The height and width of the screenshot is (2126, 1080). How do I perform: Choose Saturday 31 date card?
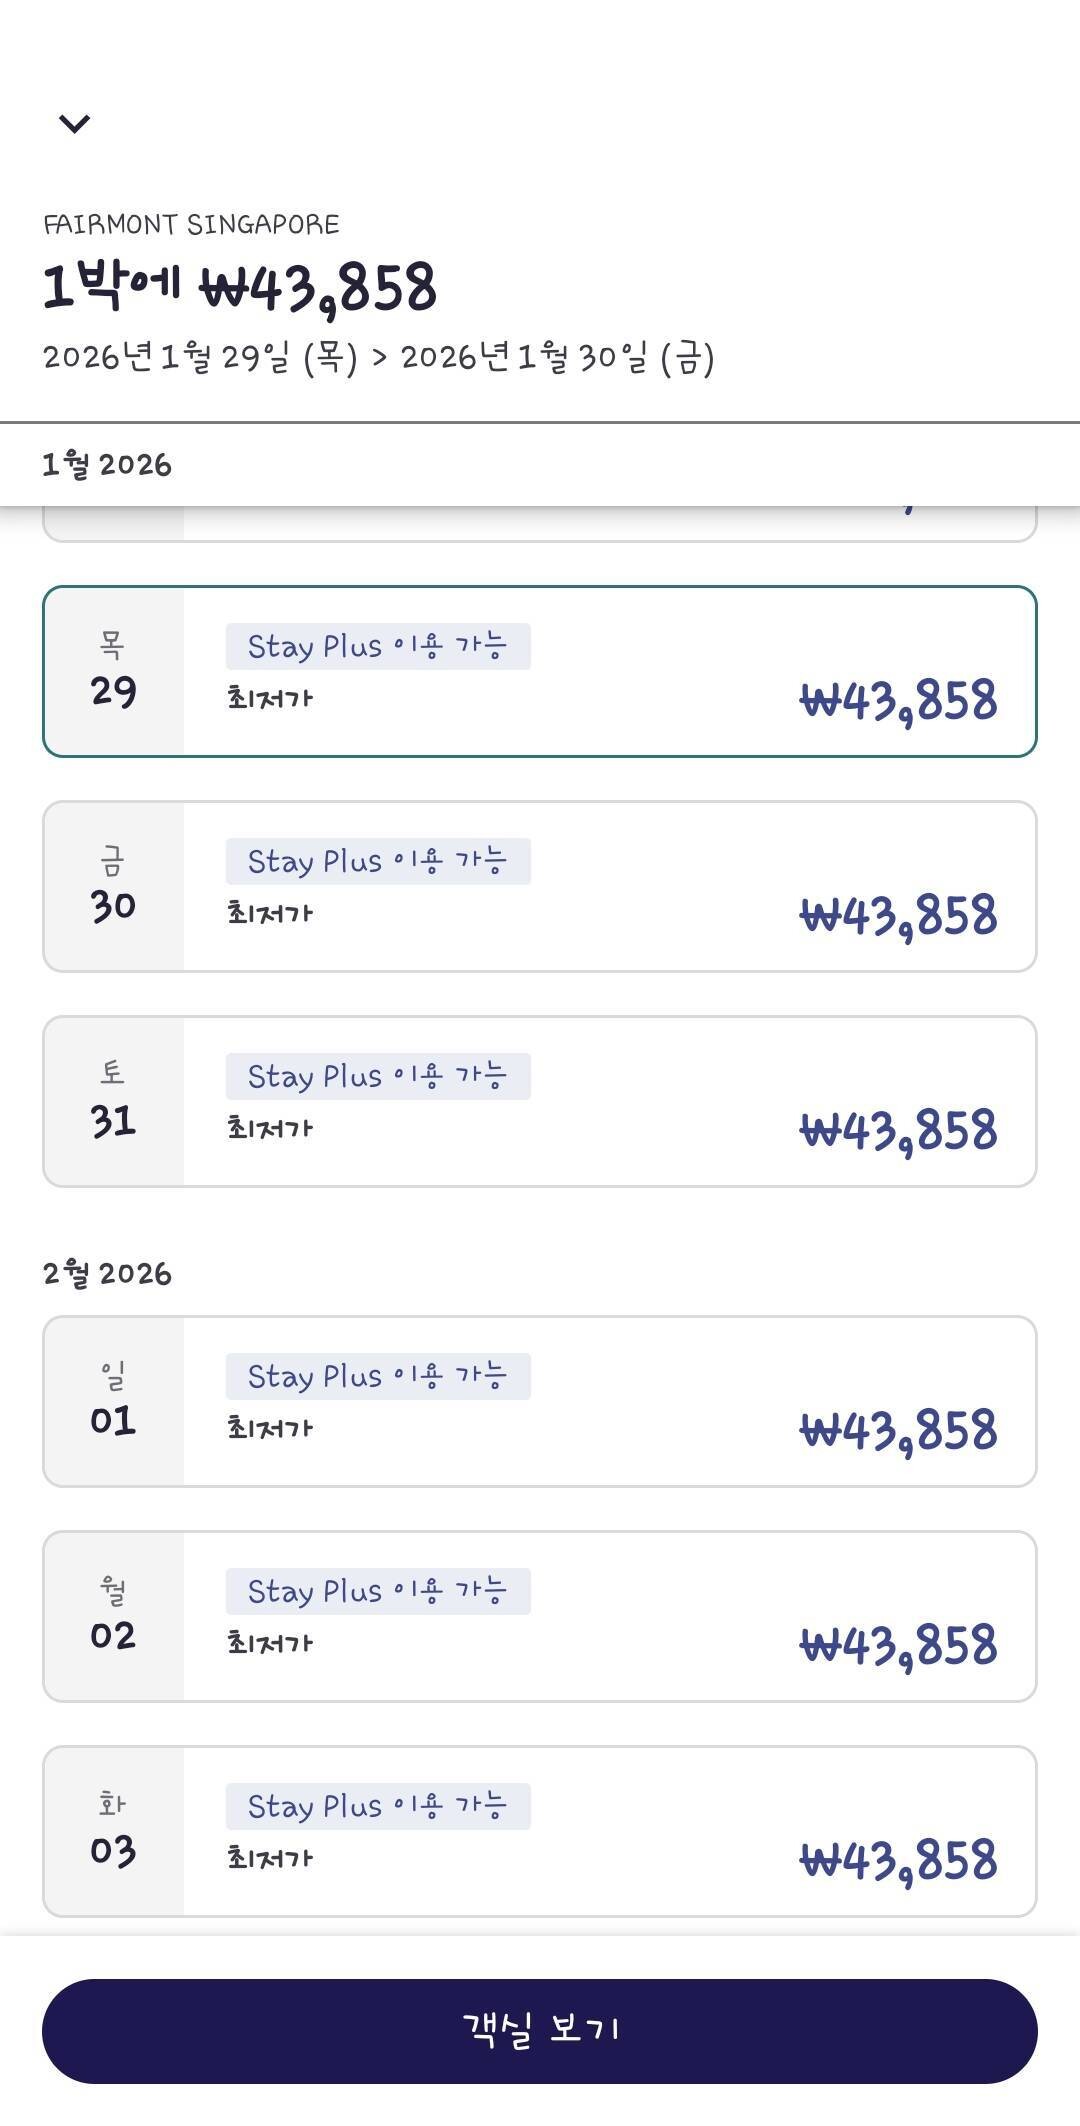(540, 1101)
